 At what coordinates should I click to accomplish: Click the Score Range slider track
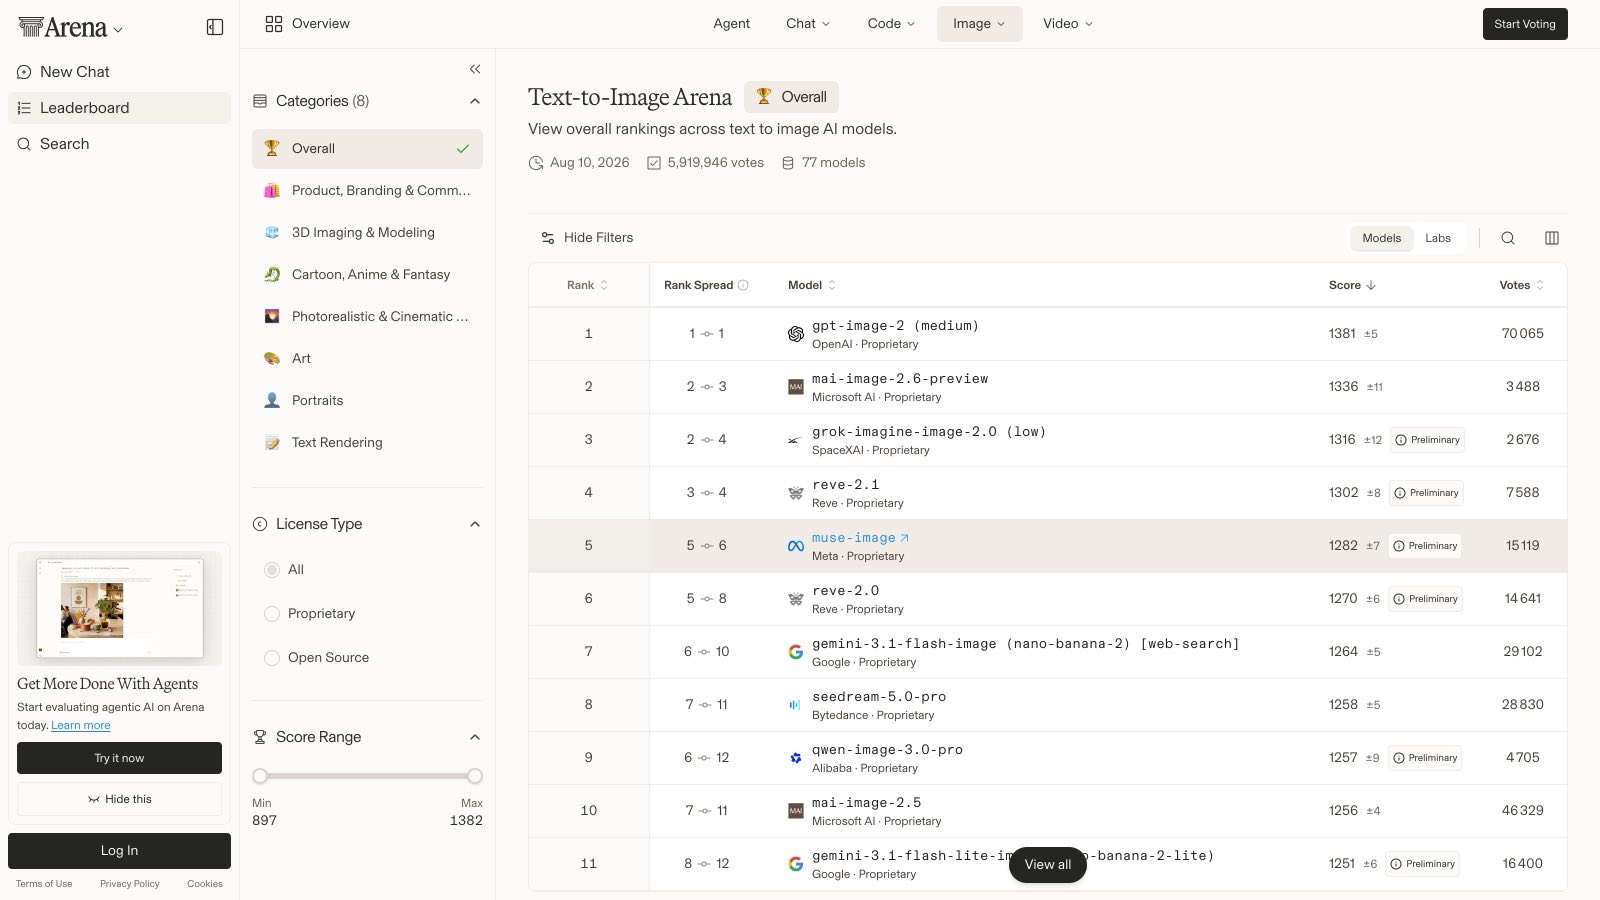tap(367, 776)
